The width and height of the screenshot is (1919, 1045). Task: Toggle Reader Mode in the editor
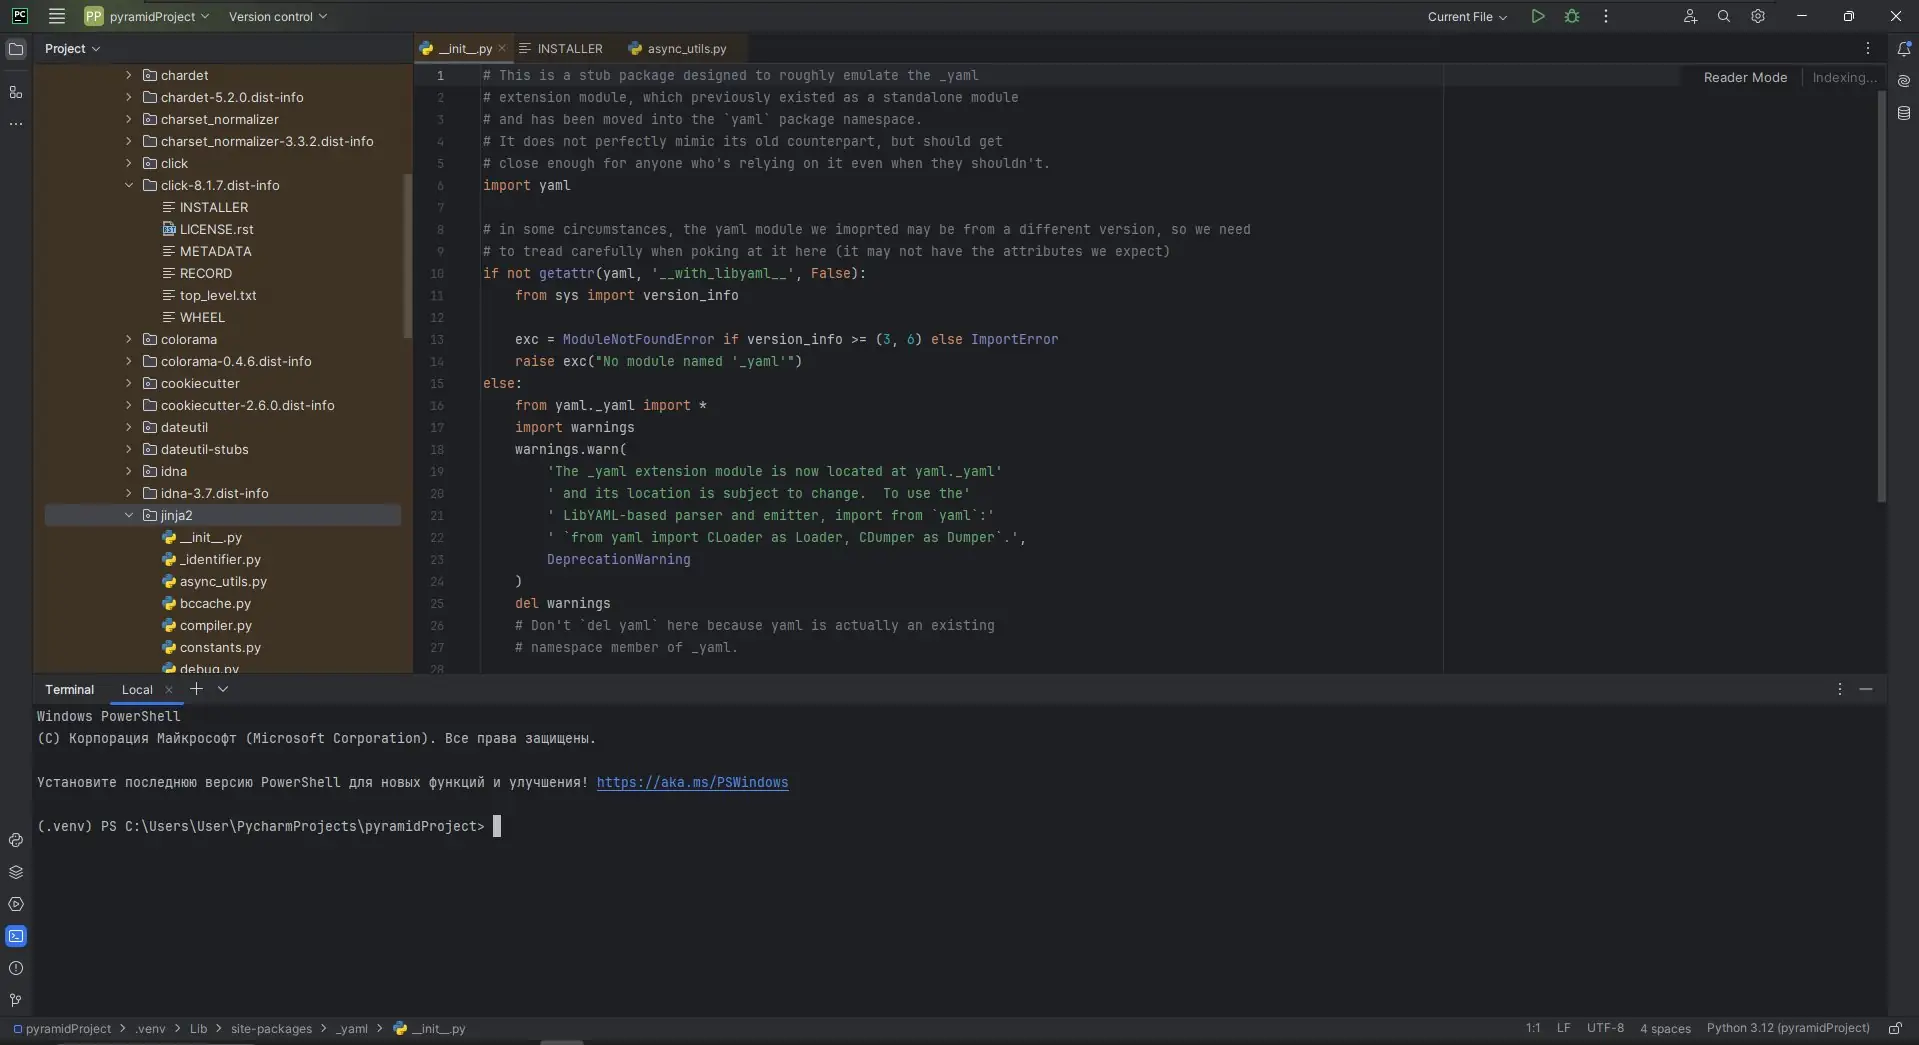[1745, 77]
